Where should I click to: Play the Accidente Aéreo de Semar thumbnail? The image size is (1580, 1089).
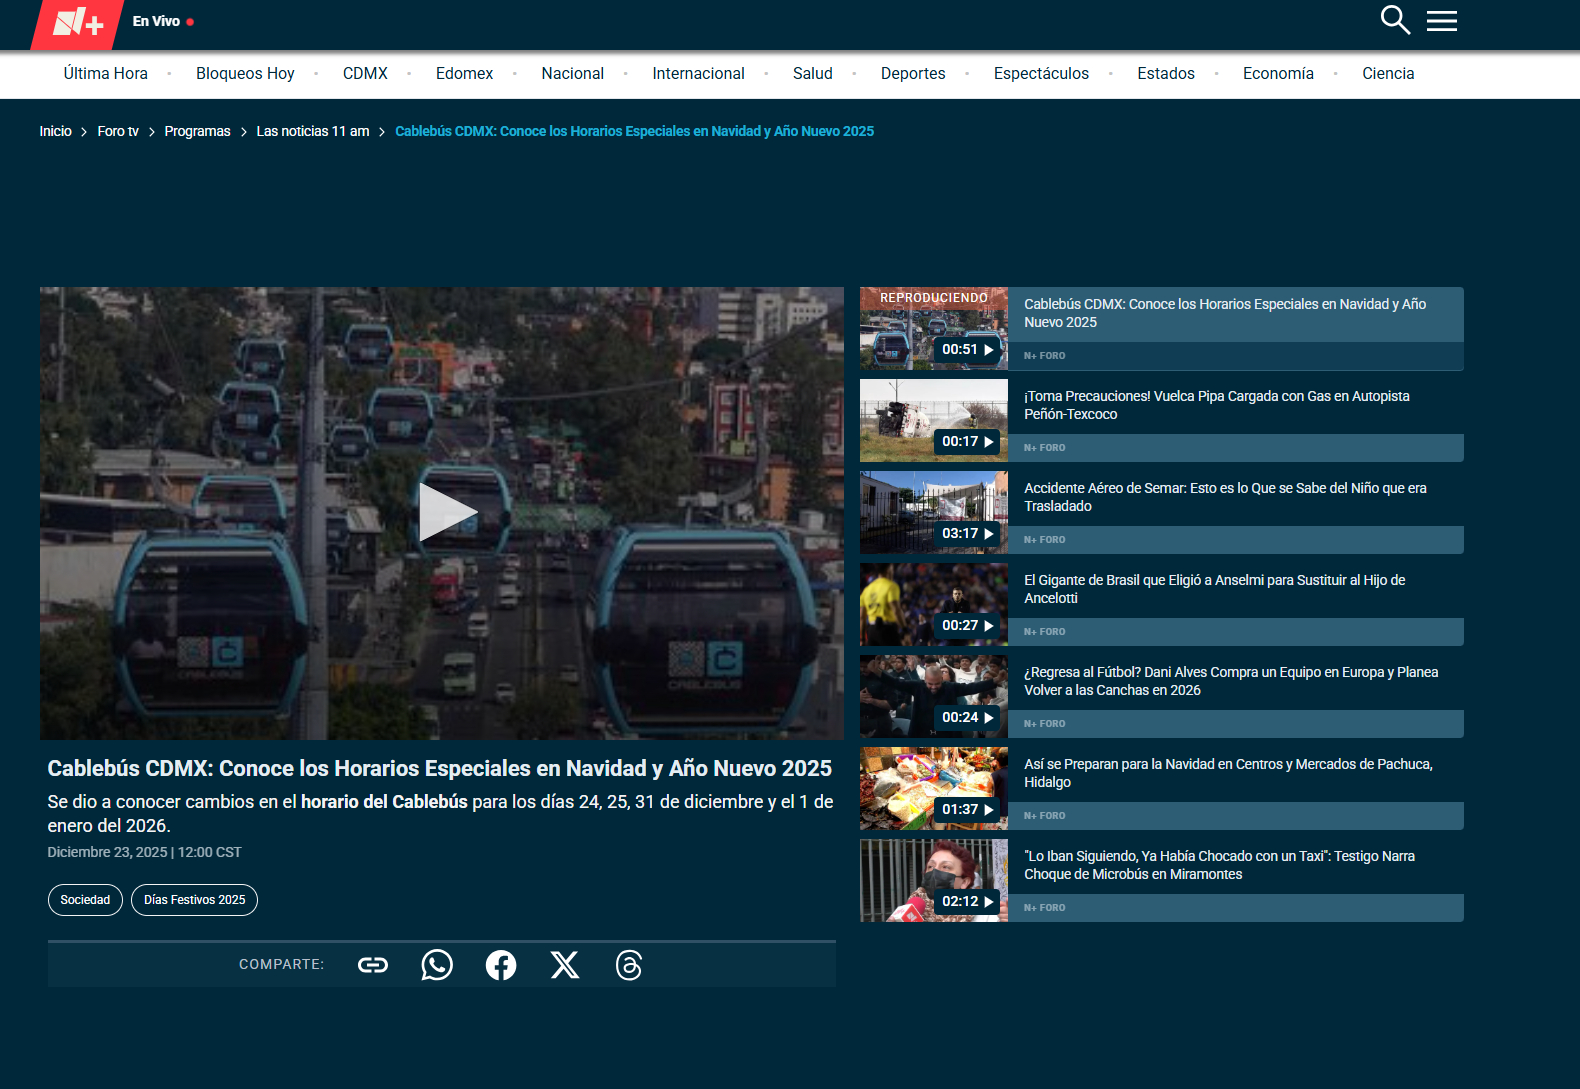point(934,513)
